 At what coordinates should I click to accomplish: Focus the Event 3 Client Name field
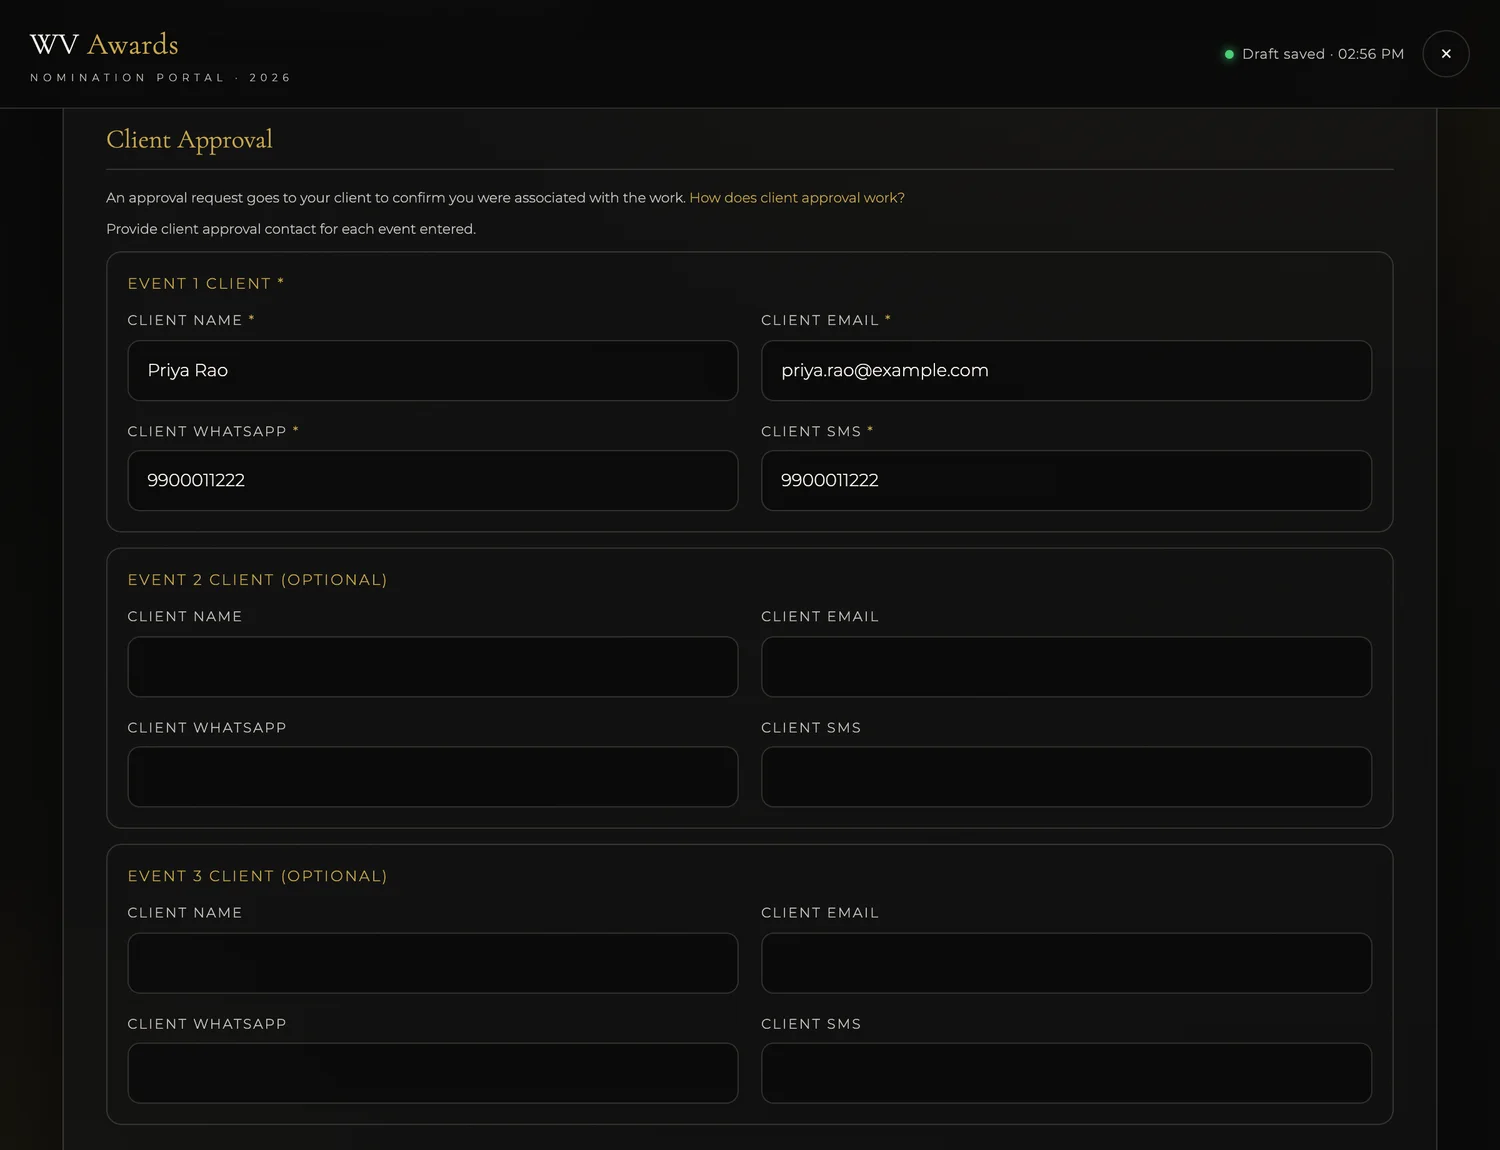433,963
